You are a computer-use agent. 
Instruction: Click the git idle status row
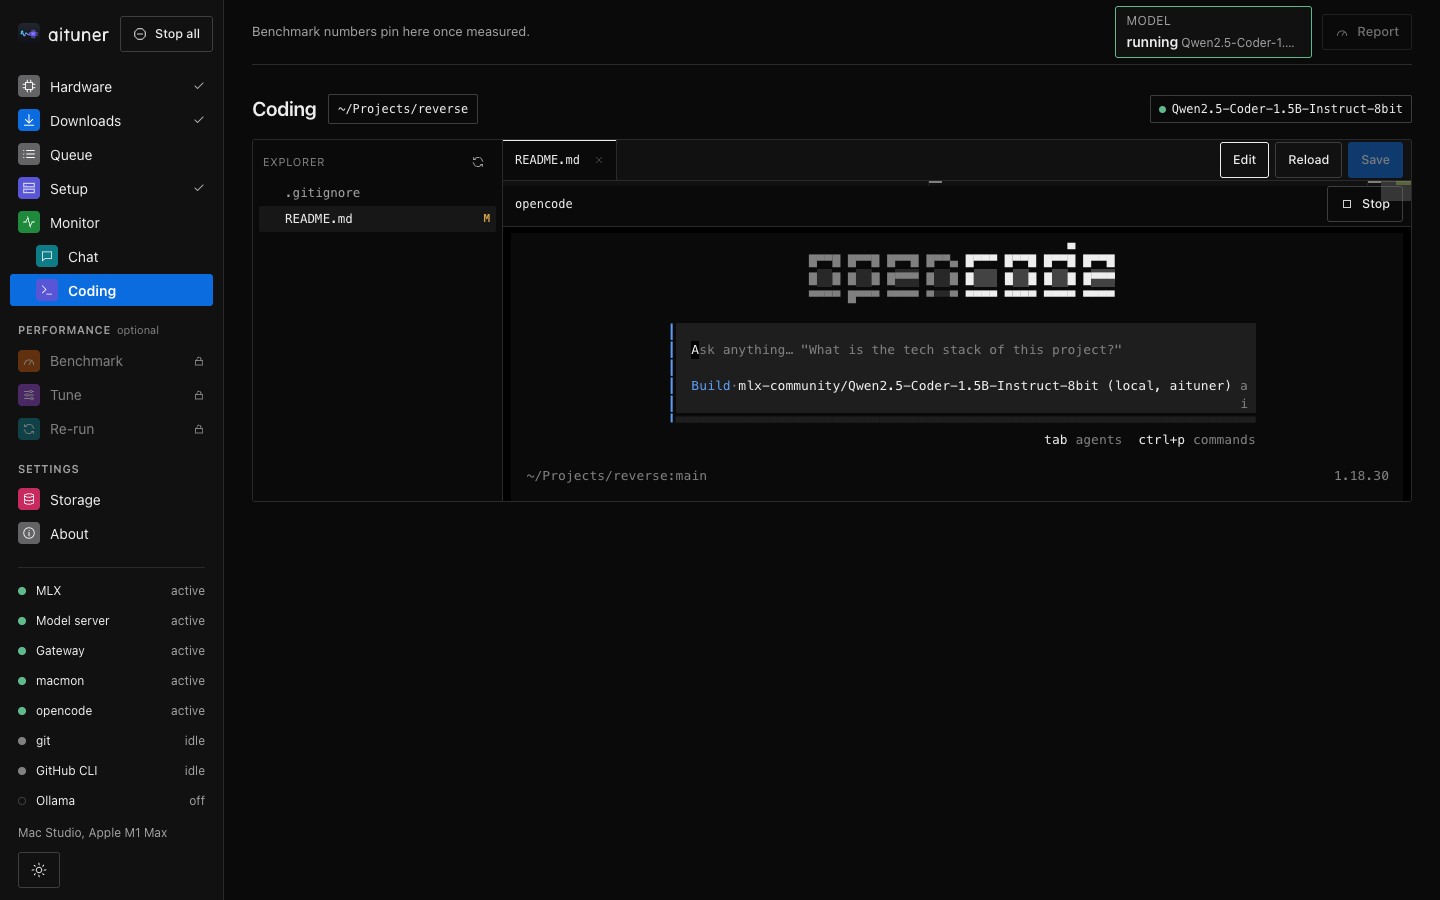[111, 741]
